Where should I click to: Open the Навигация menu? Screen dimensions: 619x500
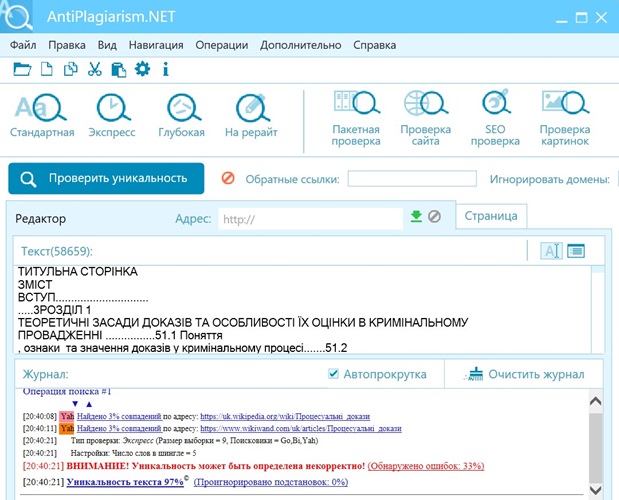pos(156,45)
